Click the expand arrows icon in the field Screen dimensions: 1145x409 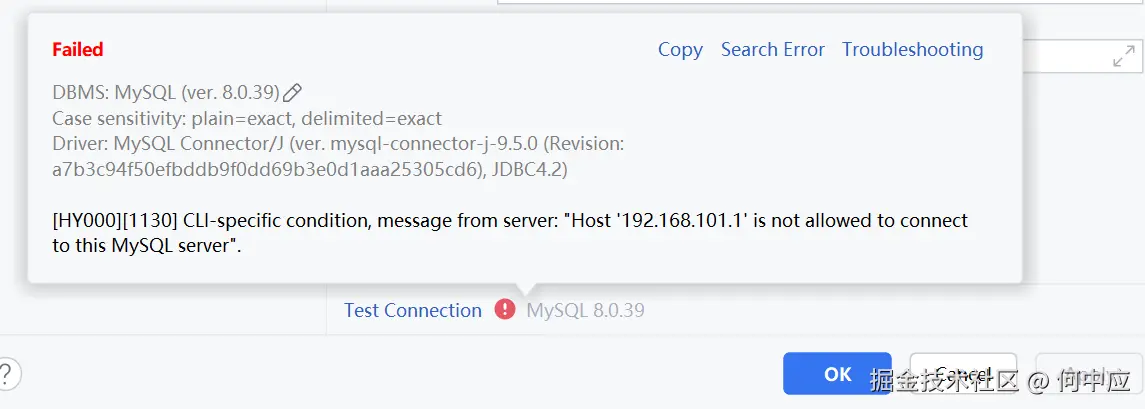[1123, 56]
